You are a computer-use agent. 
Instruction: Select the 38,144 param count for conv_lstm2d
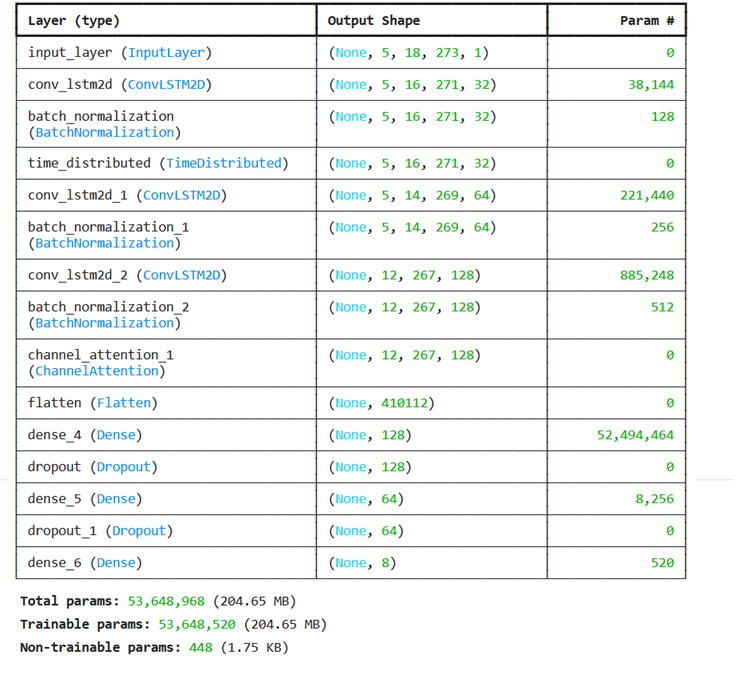(650, 85)
